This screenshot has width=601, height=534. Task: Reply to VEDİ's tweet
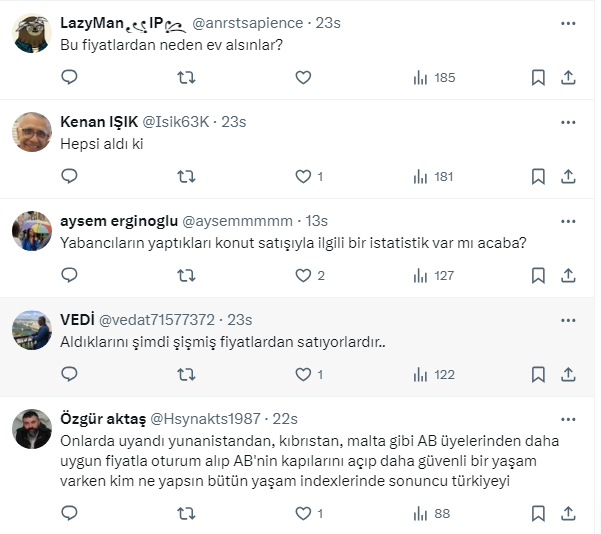click(x=69, y=374)
